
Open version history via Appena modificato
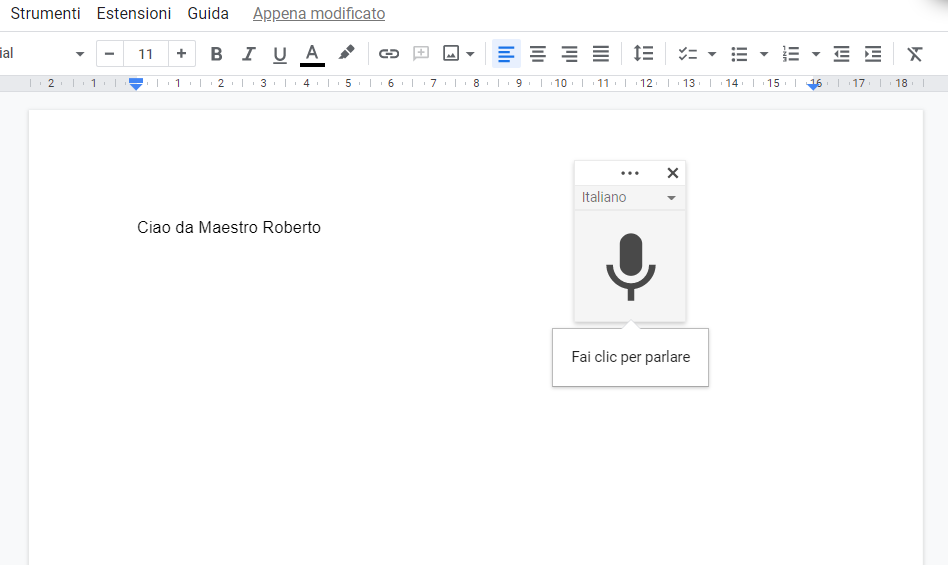click(319, 13)
